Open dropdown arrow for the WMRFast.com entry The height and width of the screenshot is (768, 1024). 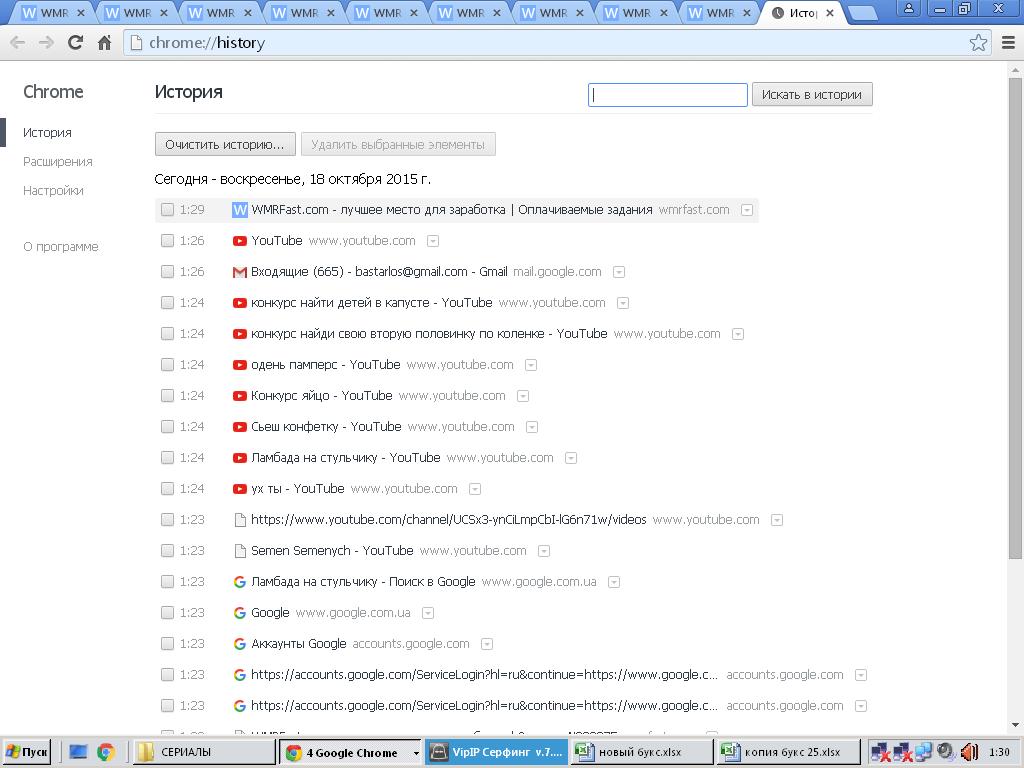(747, 210)
